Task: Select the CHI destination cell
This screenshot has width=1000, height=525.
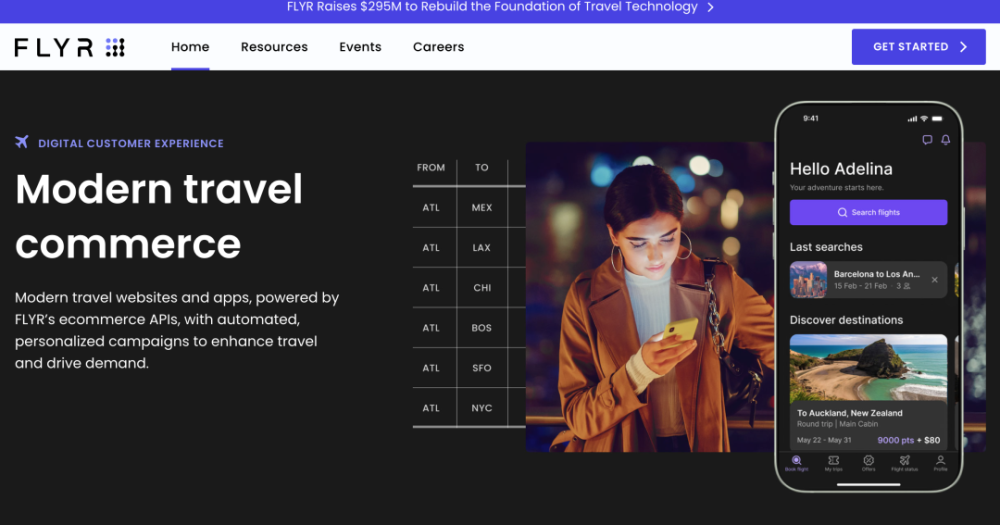Action: (482, 288)
